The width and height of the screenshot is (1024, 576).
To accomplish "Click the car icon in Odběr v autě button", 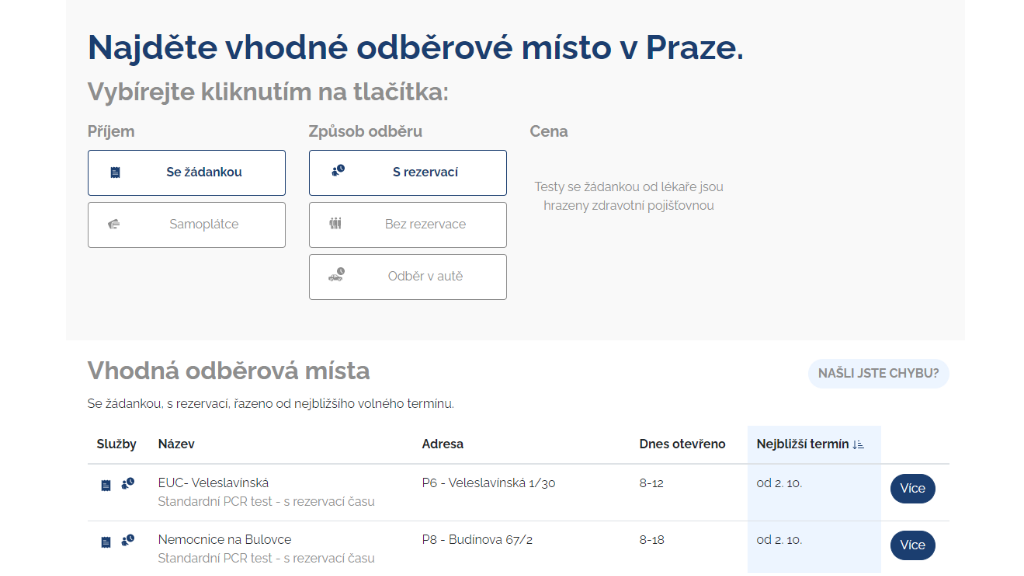I will point(337,276).
